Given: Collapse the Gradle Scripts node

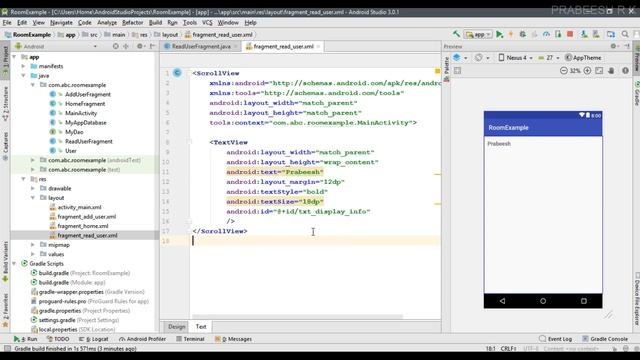Looking at the screenshot, I should pos(14,264).
